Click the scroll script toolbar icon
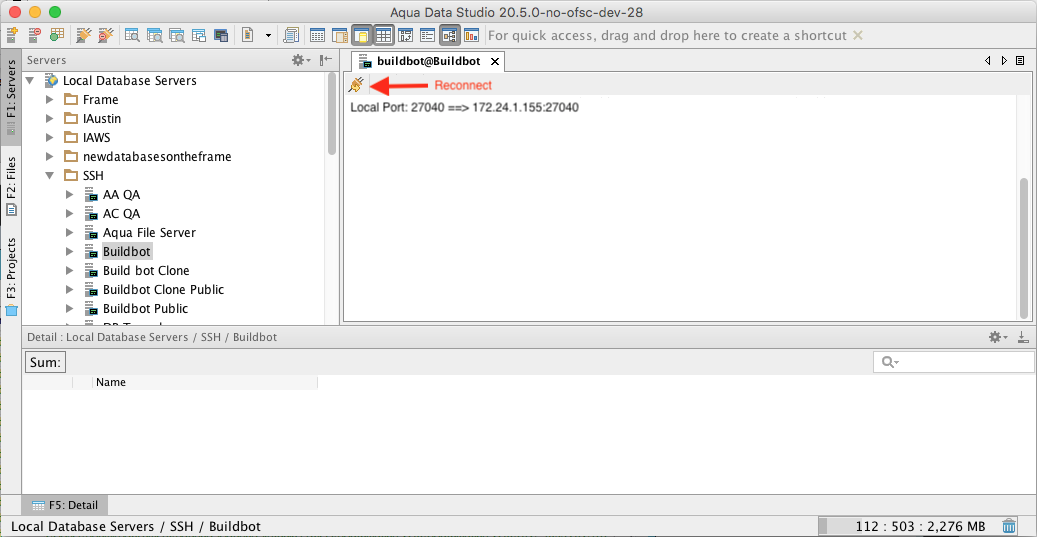The image size is (1037, 537). 291,35
